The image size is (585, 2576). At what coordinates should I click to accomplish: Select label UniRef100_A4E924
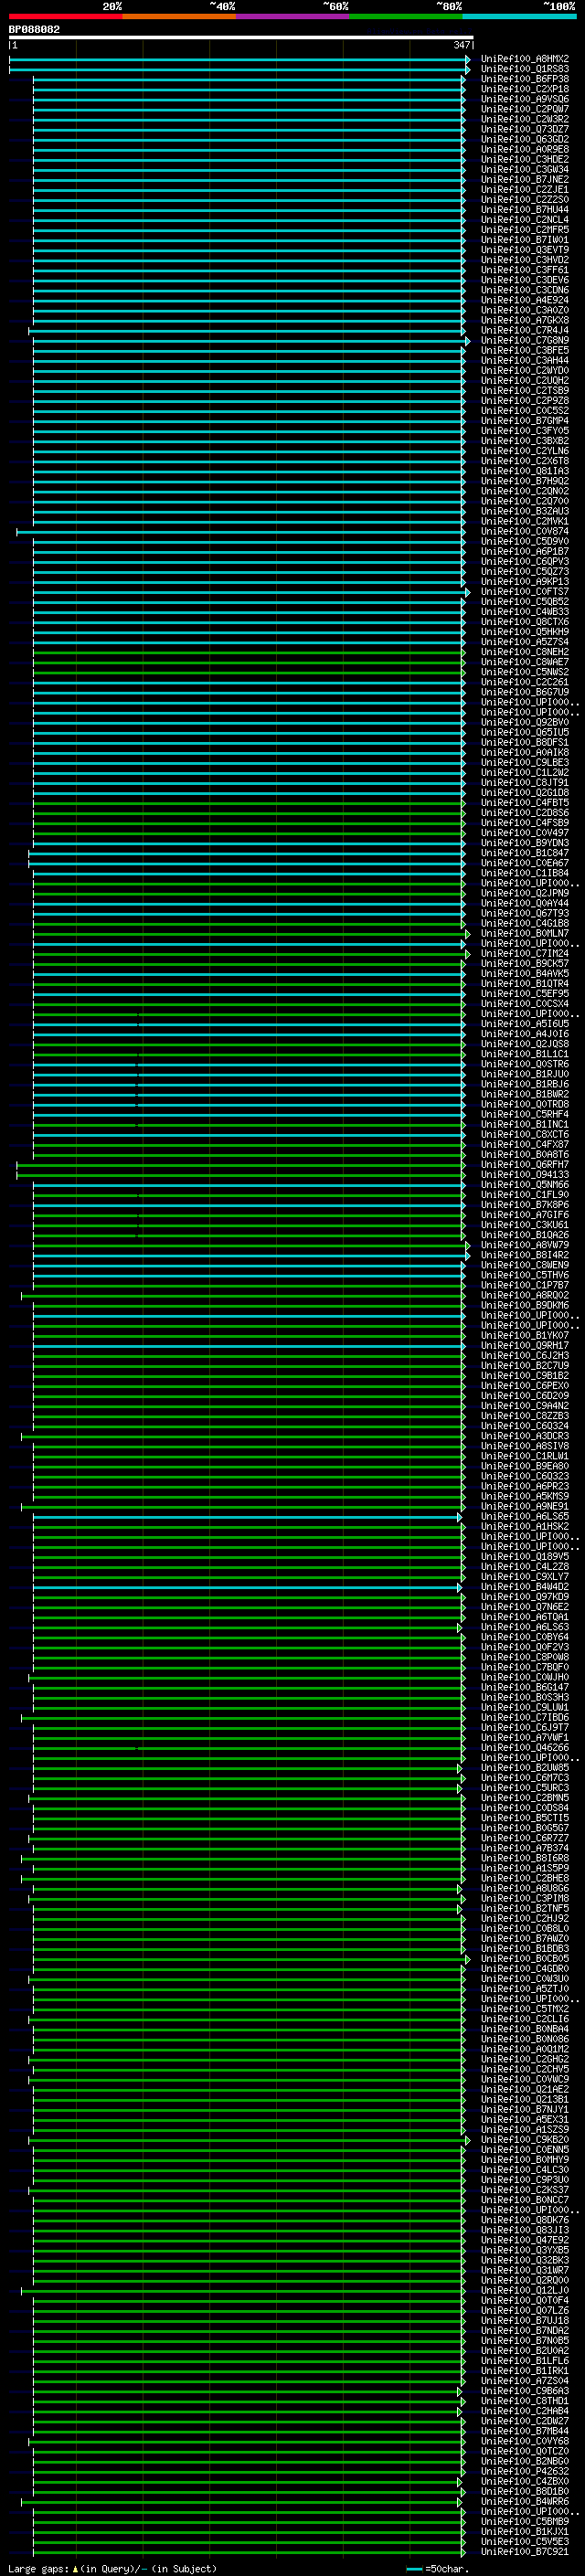(524, 300)
